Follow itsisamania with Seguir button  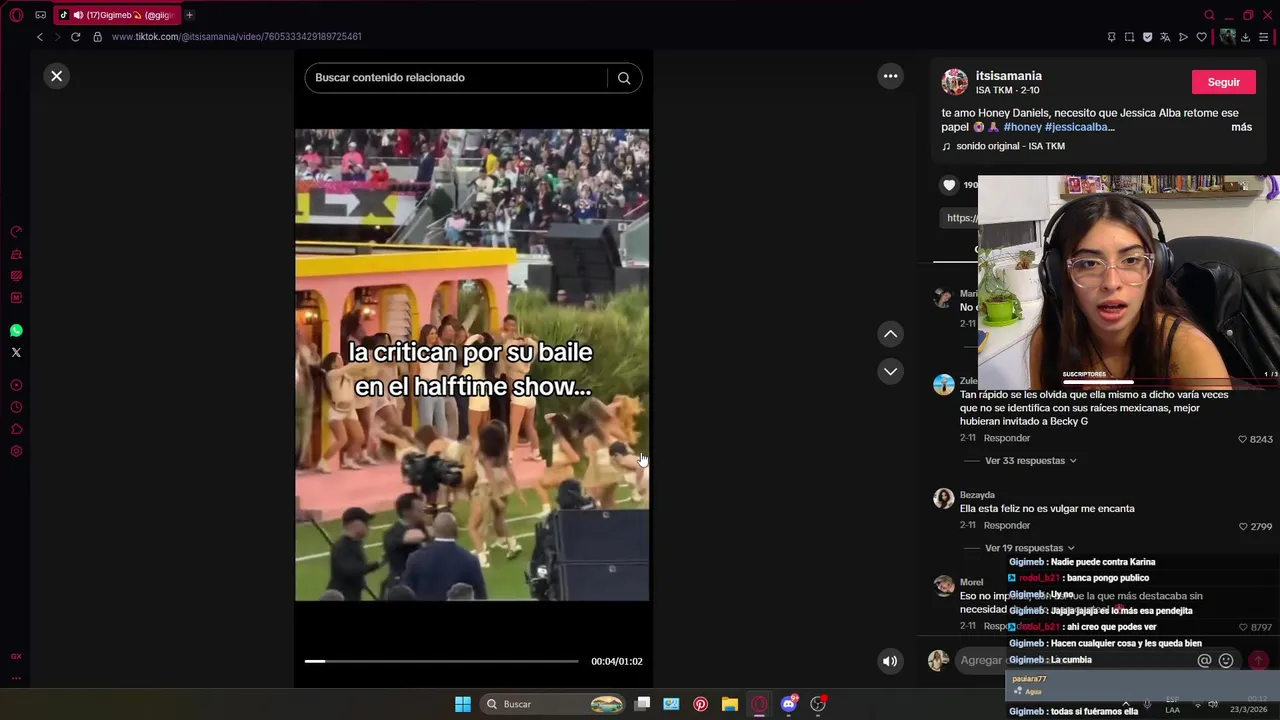coord(1224,82)
